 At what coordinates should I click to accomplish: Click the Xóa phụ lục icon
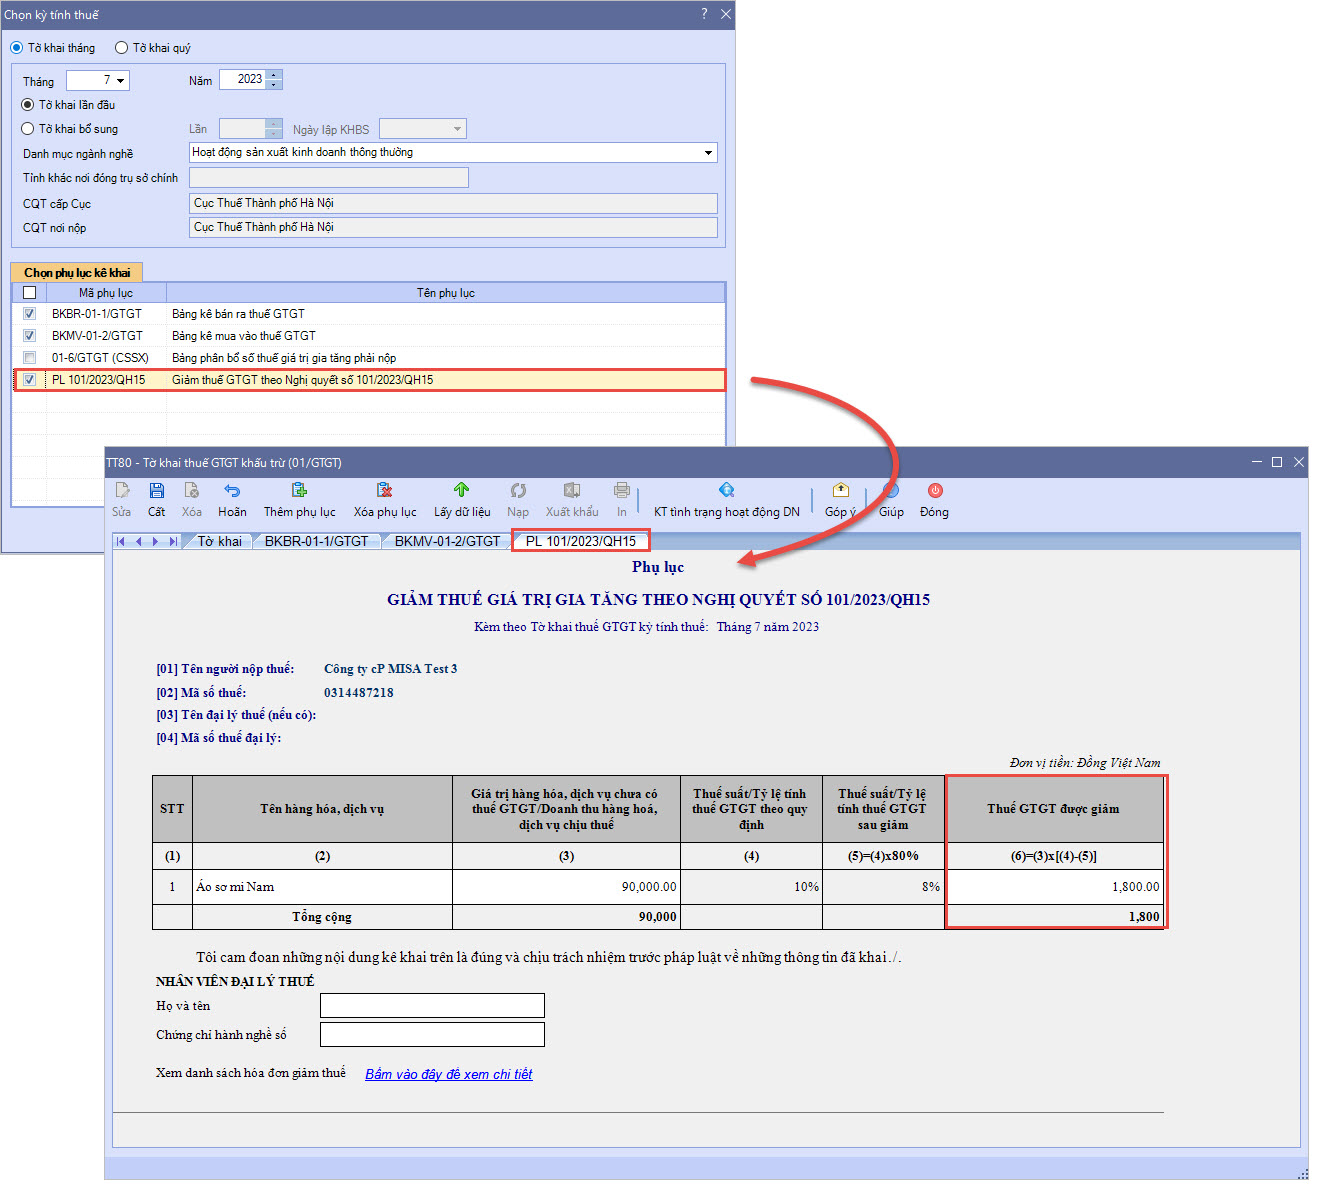384,491
